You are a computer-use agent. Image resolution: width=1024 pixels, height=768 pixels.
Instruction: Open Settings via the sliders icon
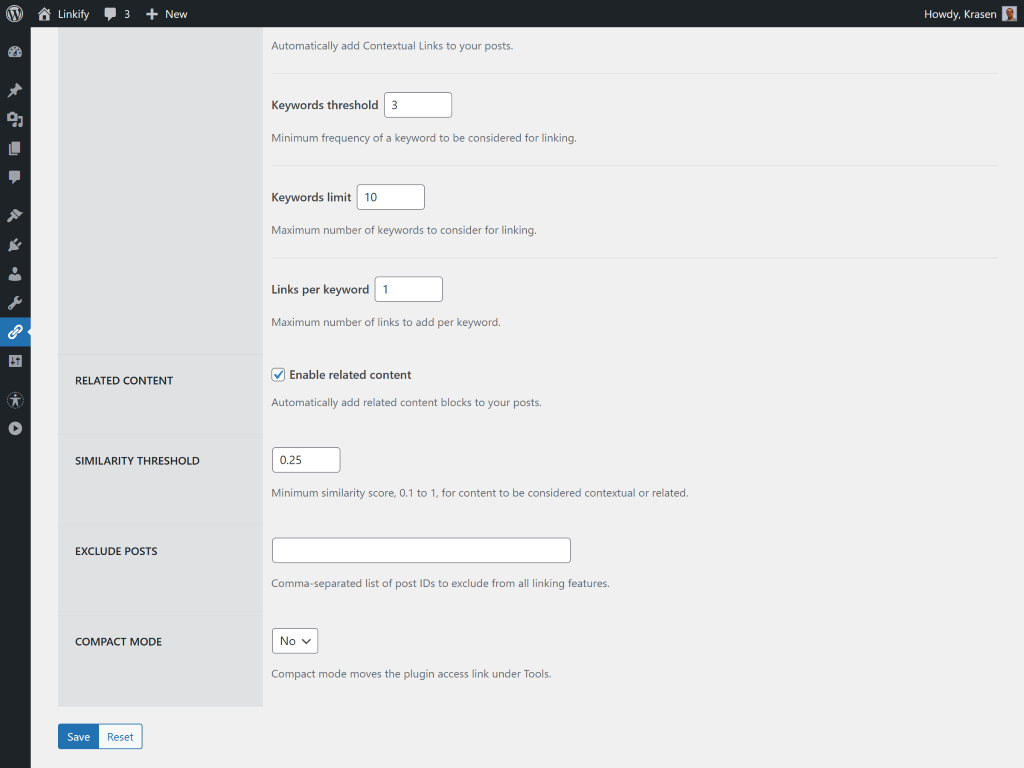pyautogui.click(x=15, y=361)
